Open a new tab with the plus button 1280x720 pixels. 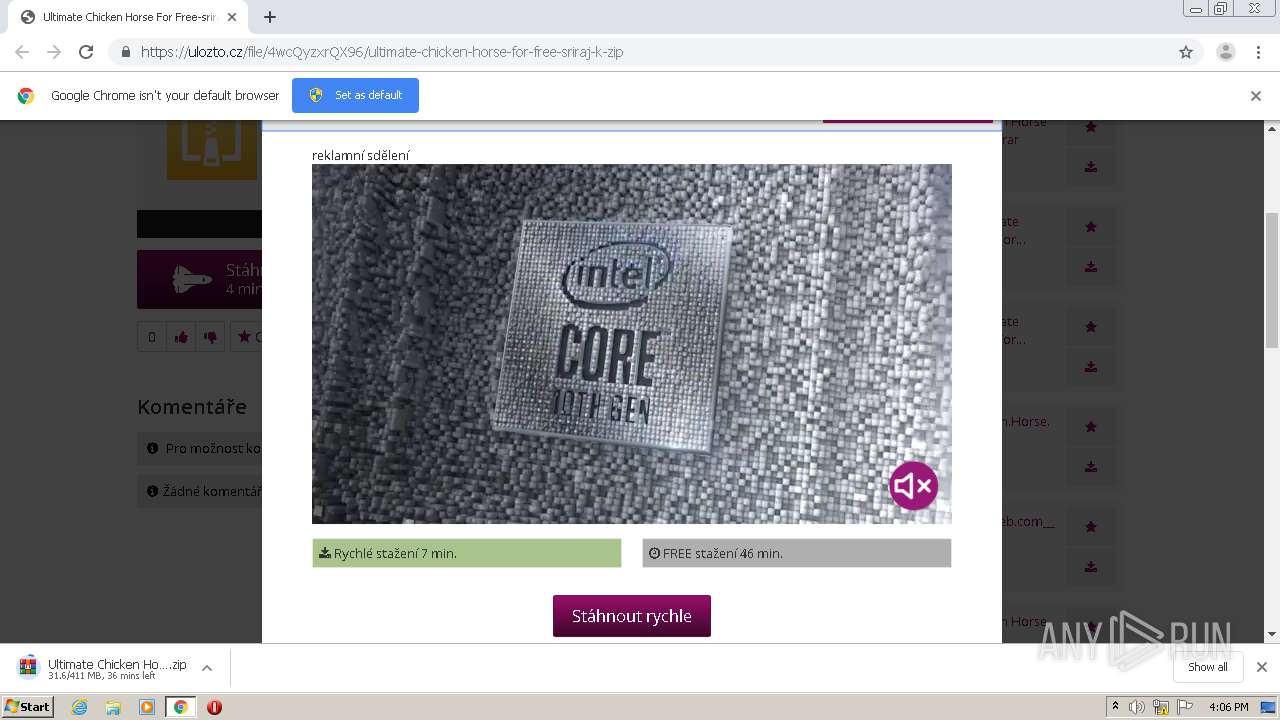pyautogui.click(x=270, y=17)
